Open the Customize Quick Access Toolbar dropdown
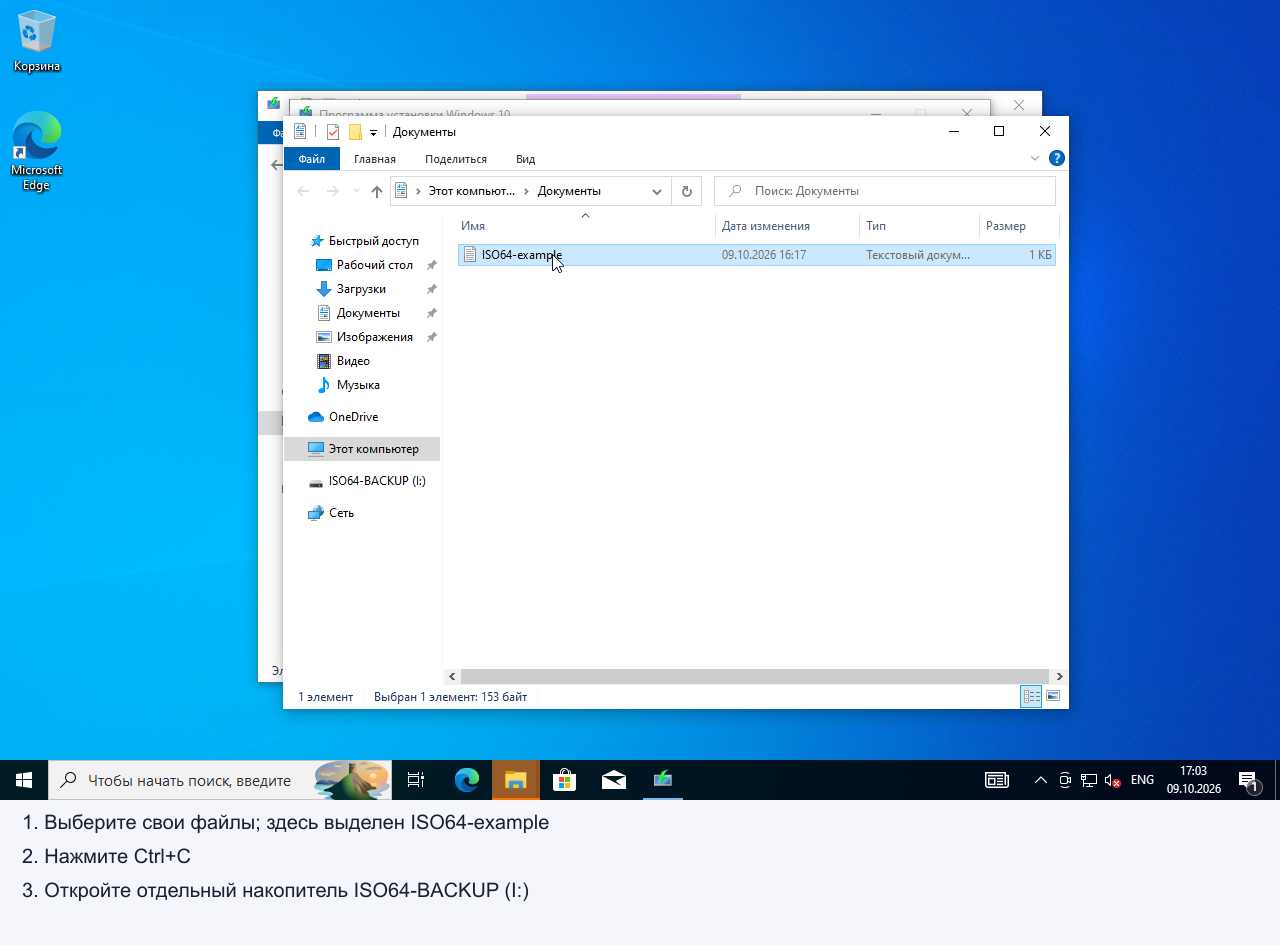This screenshot has width=1280, height=945. point(373,132)
